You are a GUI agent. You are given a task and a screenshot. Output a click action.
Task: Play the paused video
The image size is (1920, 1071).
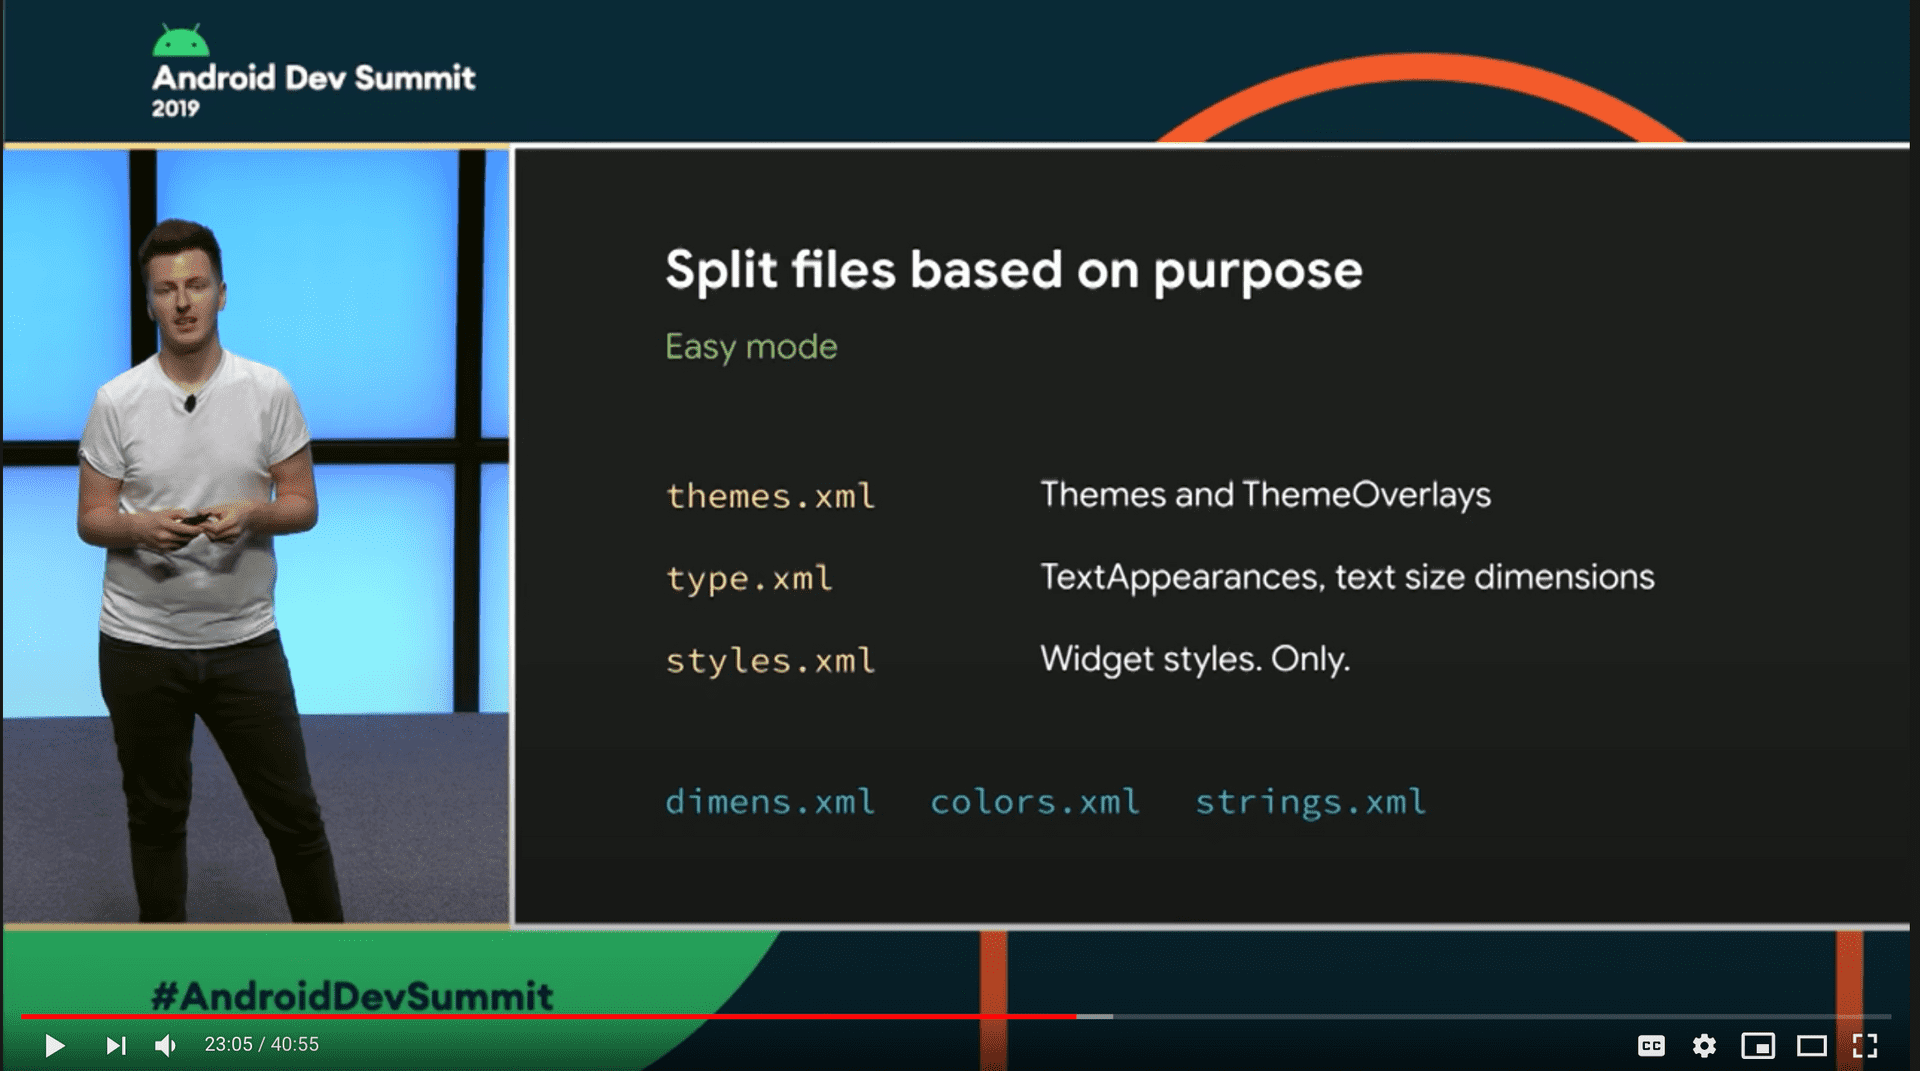[57, 1045]
